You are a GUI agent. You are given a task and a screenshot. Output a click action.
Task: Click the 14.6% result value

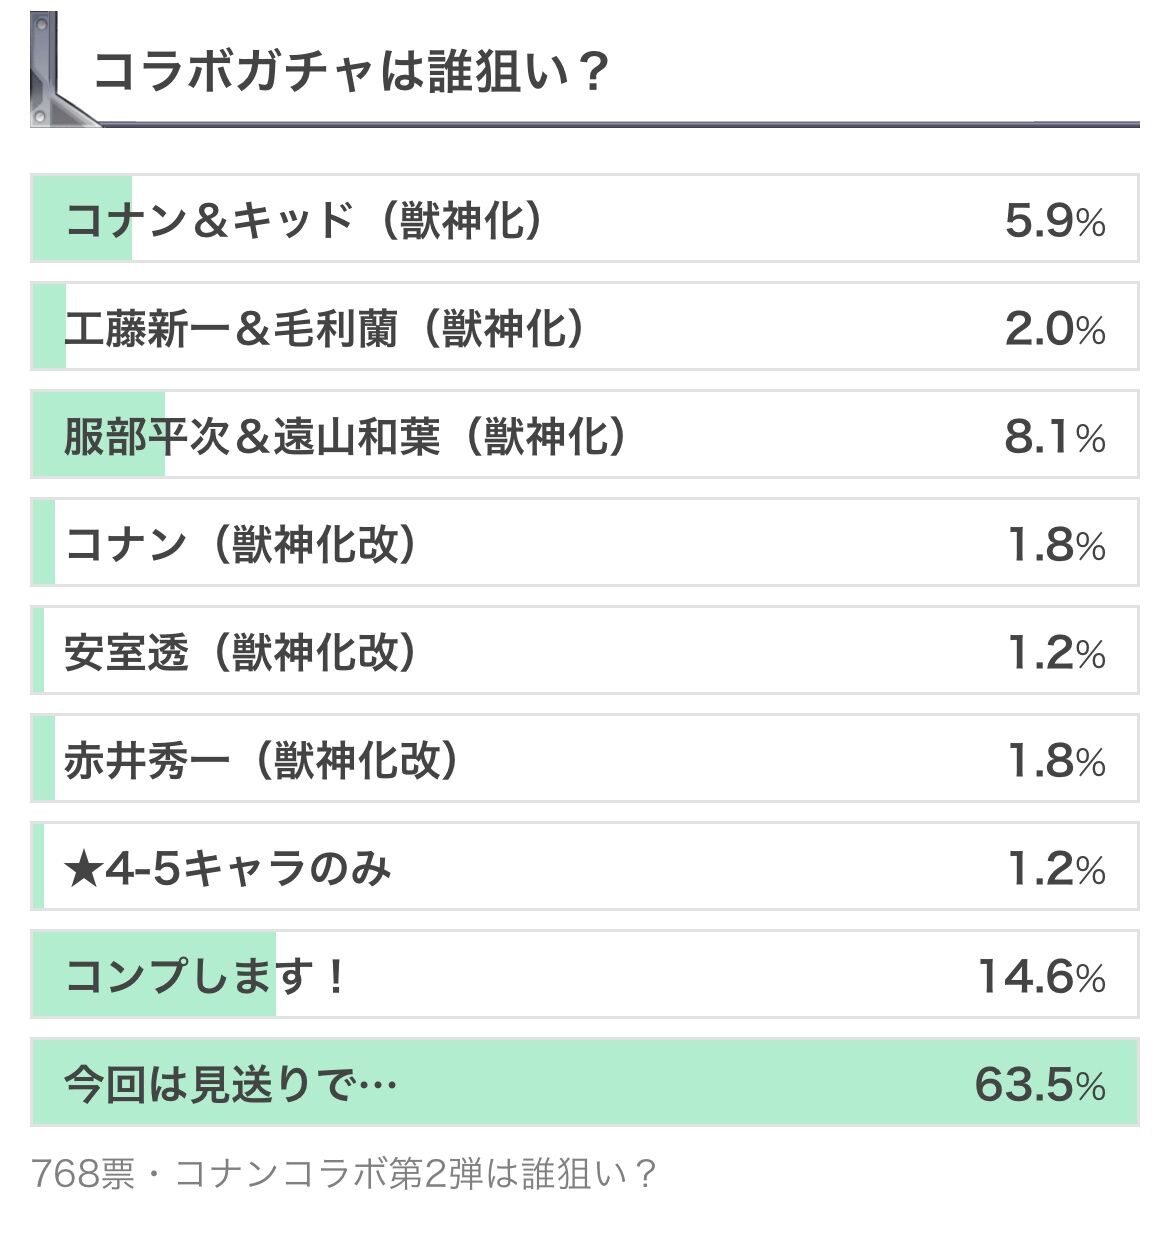pyautogui.click(x=1042, y=975)
